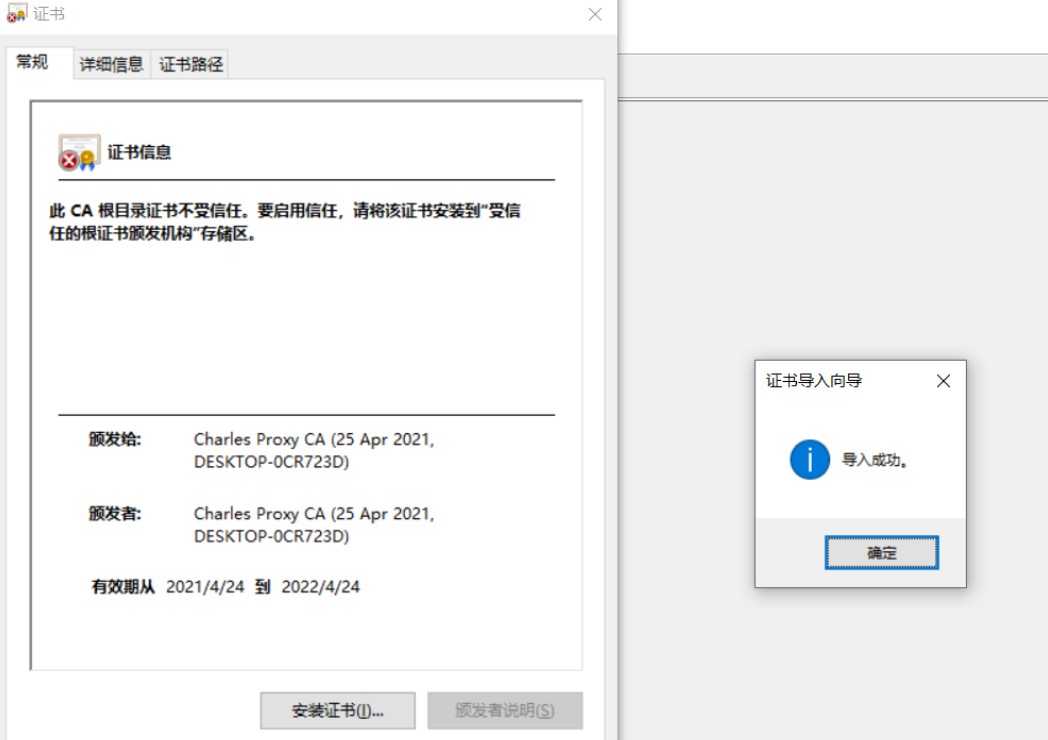Viewport: 1048px width, 740px height.
Task: Switch to the 详细信息 tab
Action: (111, 64)
